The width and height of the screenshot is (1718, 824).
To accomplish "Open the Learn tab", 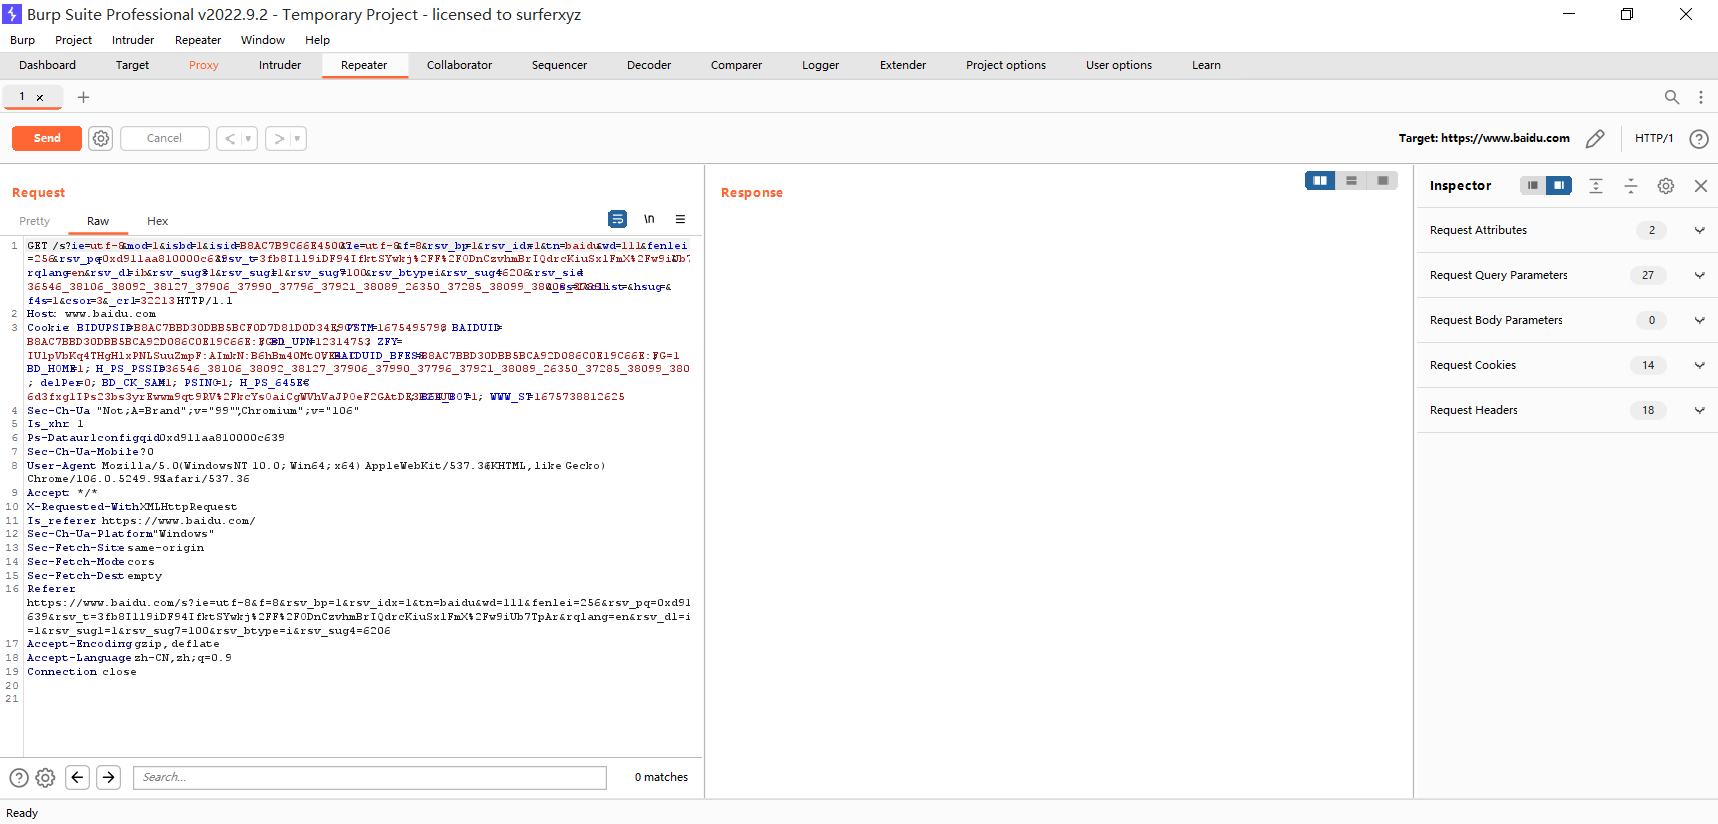I will [1206, 65].
